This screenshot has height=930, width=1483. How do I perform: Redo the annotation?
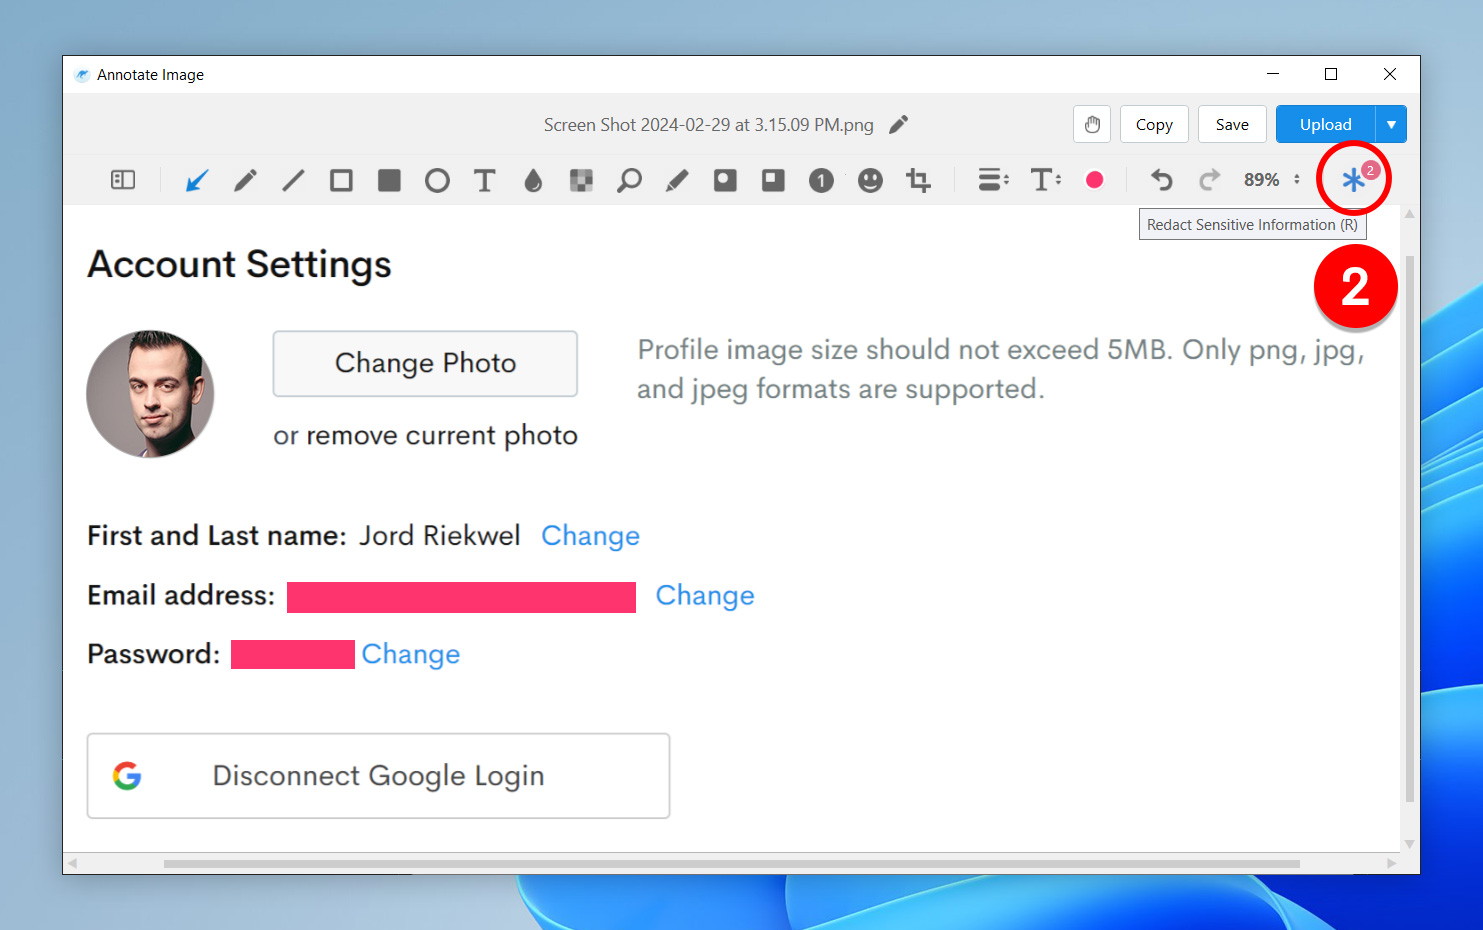pyautogui.click(x=1210, y=180)
